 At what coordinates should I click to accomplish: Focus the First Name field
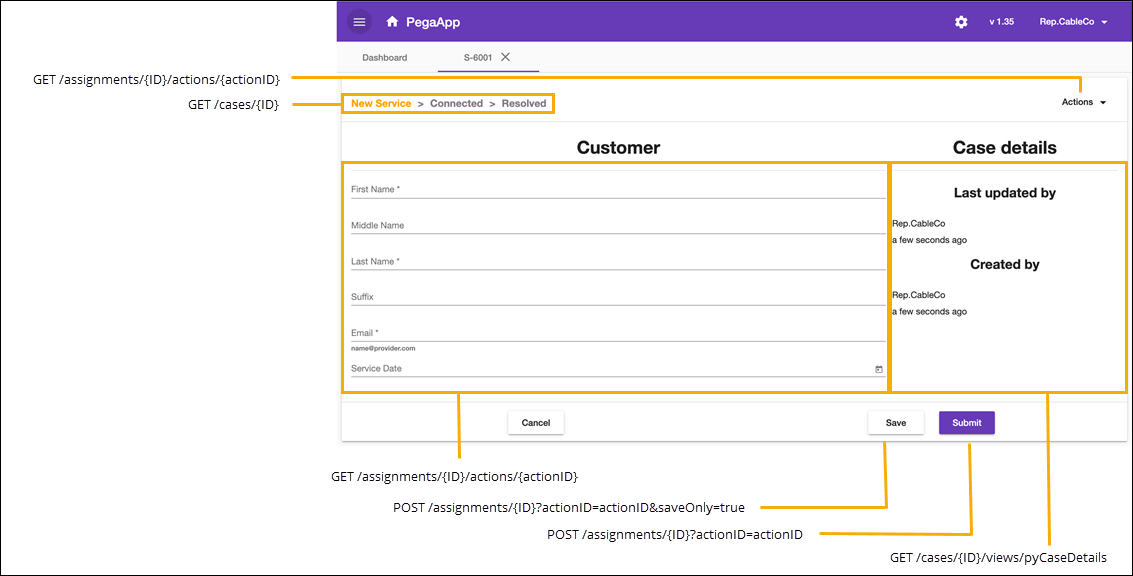[x=617, y=189]
